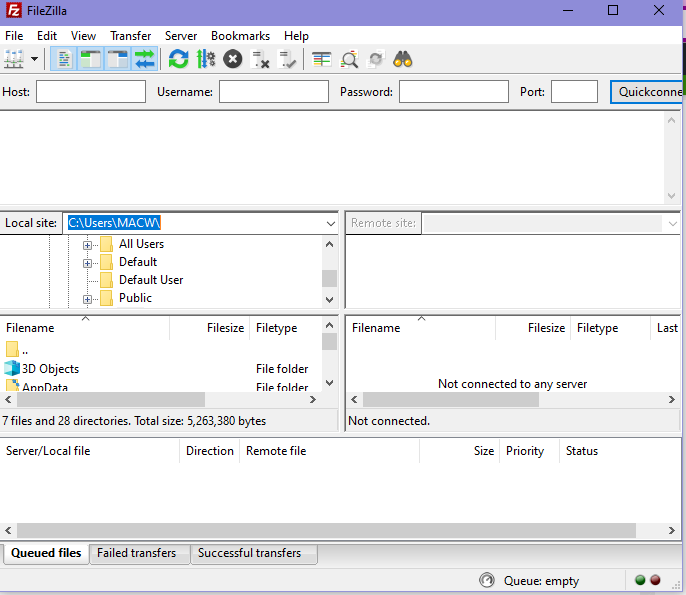Screen dimensions: 686x595
Task: Click the Status column header in queue
Action: [x=620, y=451]
